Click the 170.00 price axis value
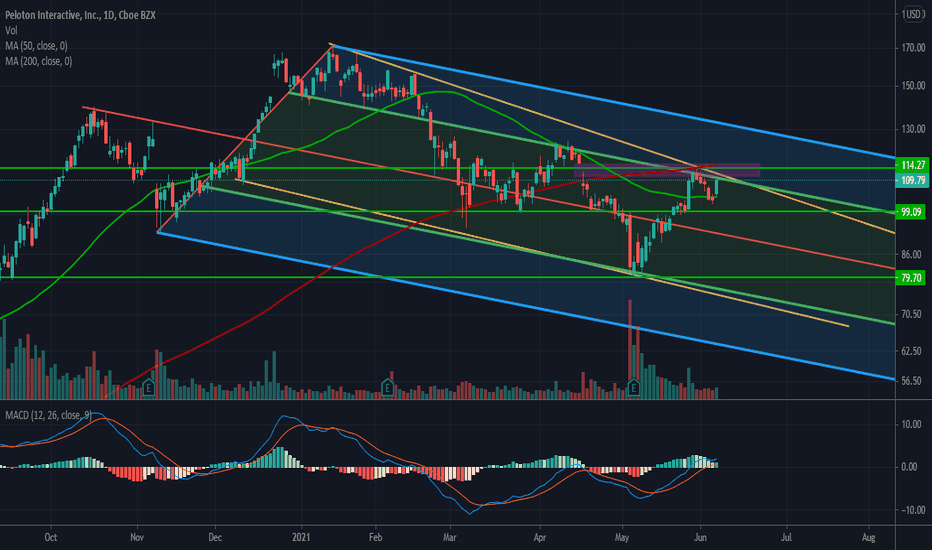 pyautogui.click(x=913, y=48)
